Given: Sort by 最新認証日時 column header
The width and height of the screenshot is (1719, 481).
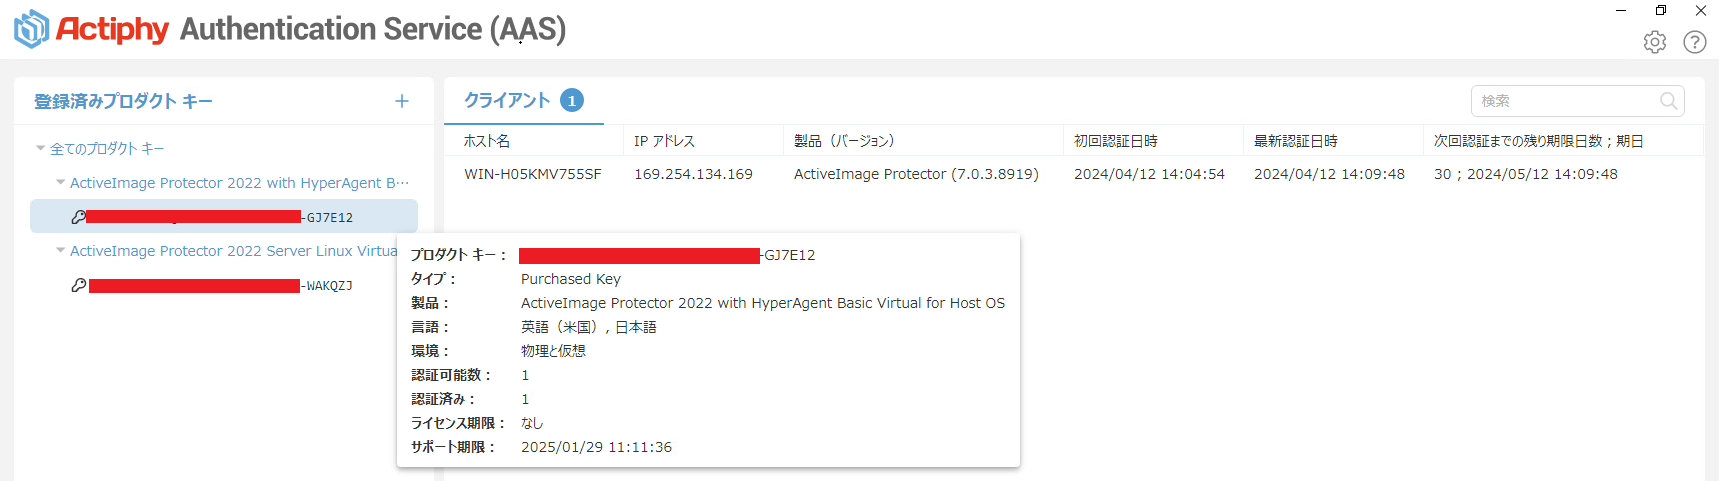Looking at the screenshot, I should pos(1296,141).
